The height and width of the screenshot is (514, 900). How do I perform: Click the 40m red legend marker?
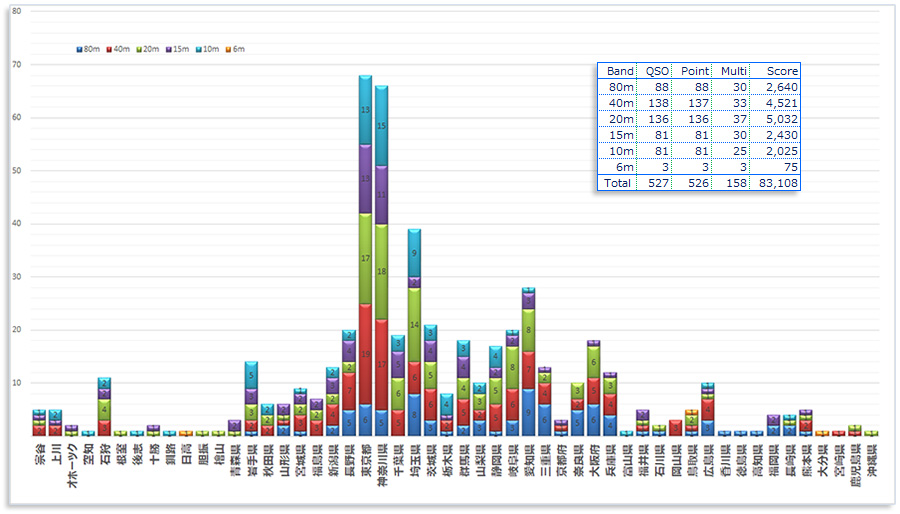[x=107, y=49]
